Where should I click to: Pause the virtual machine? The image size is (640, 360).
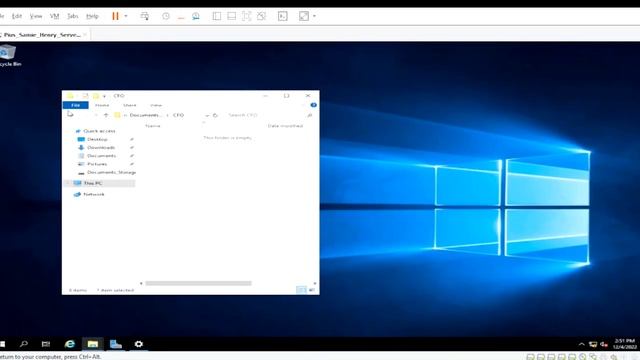click(116, 16)
